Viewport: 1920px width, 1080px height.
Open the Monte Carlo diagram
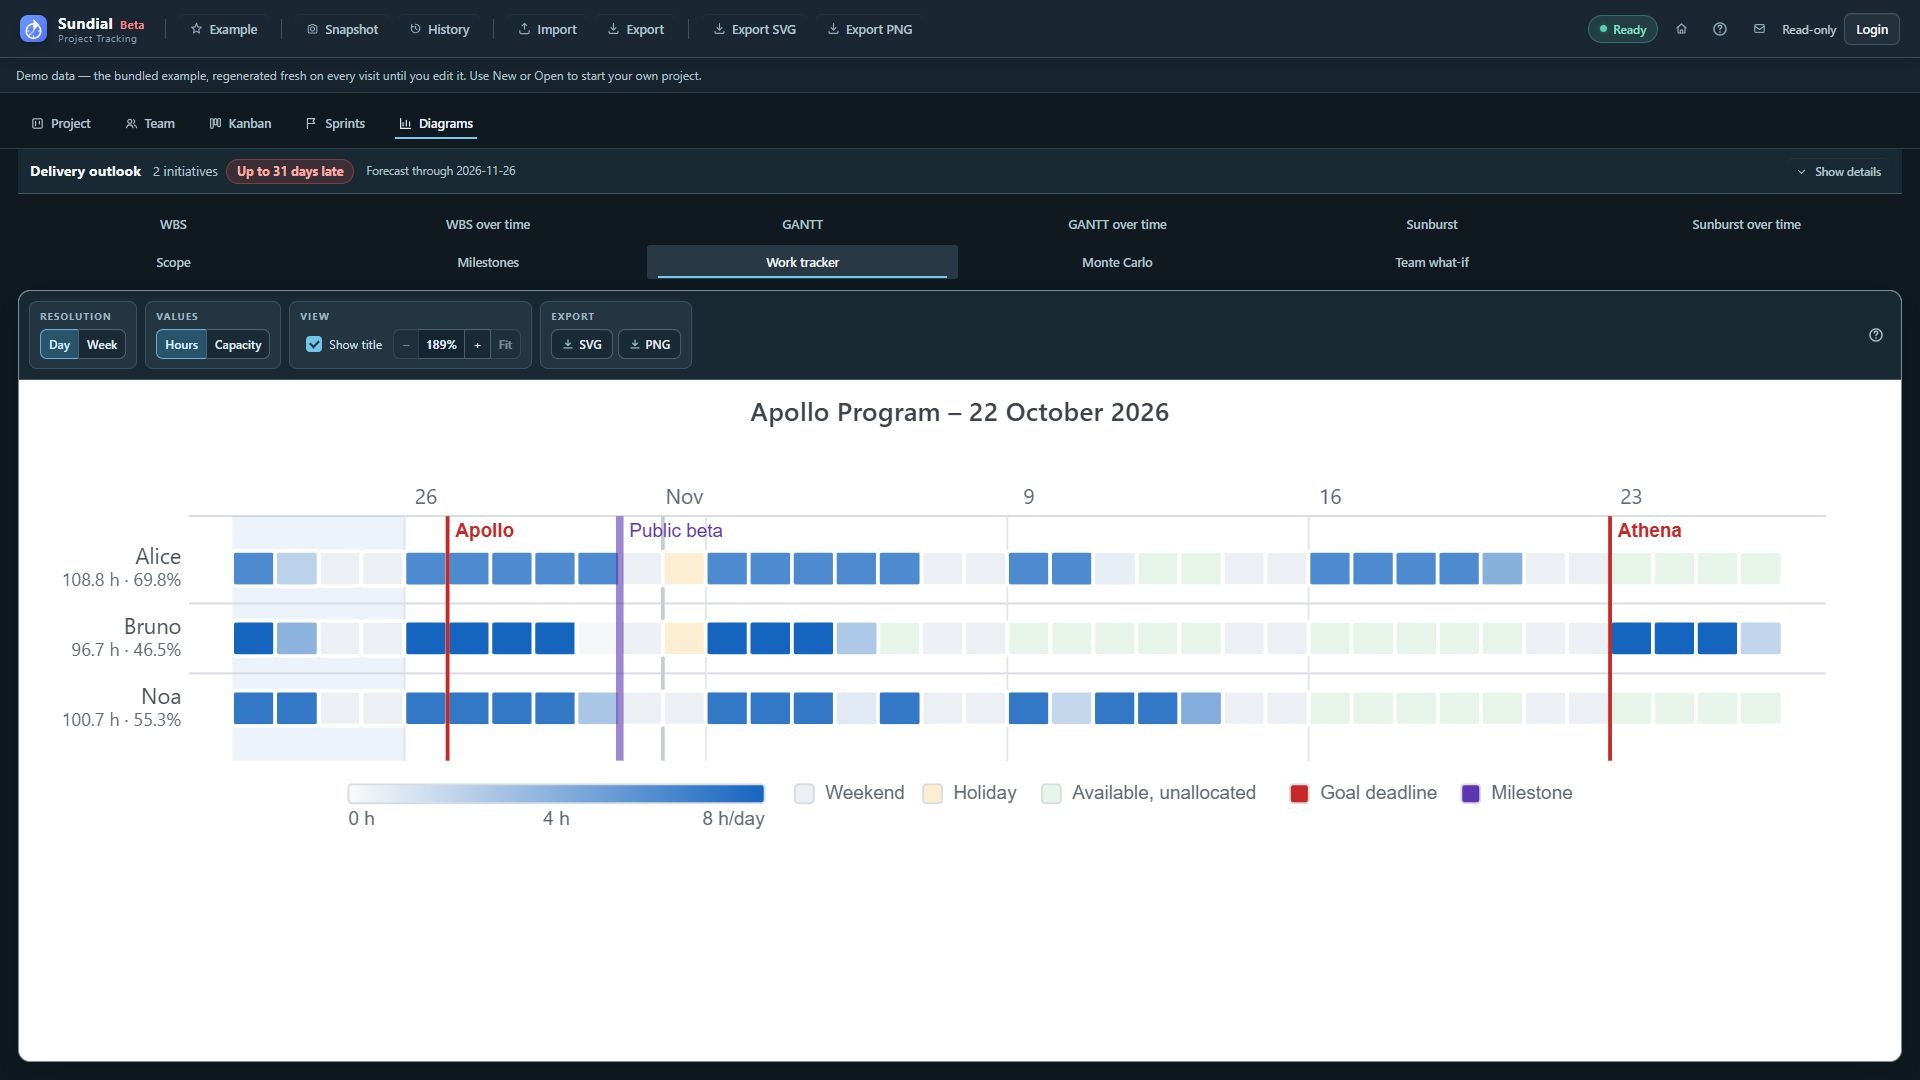click(1117, 262)
